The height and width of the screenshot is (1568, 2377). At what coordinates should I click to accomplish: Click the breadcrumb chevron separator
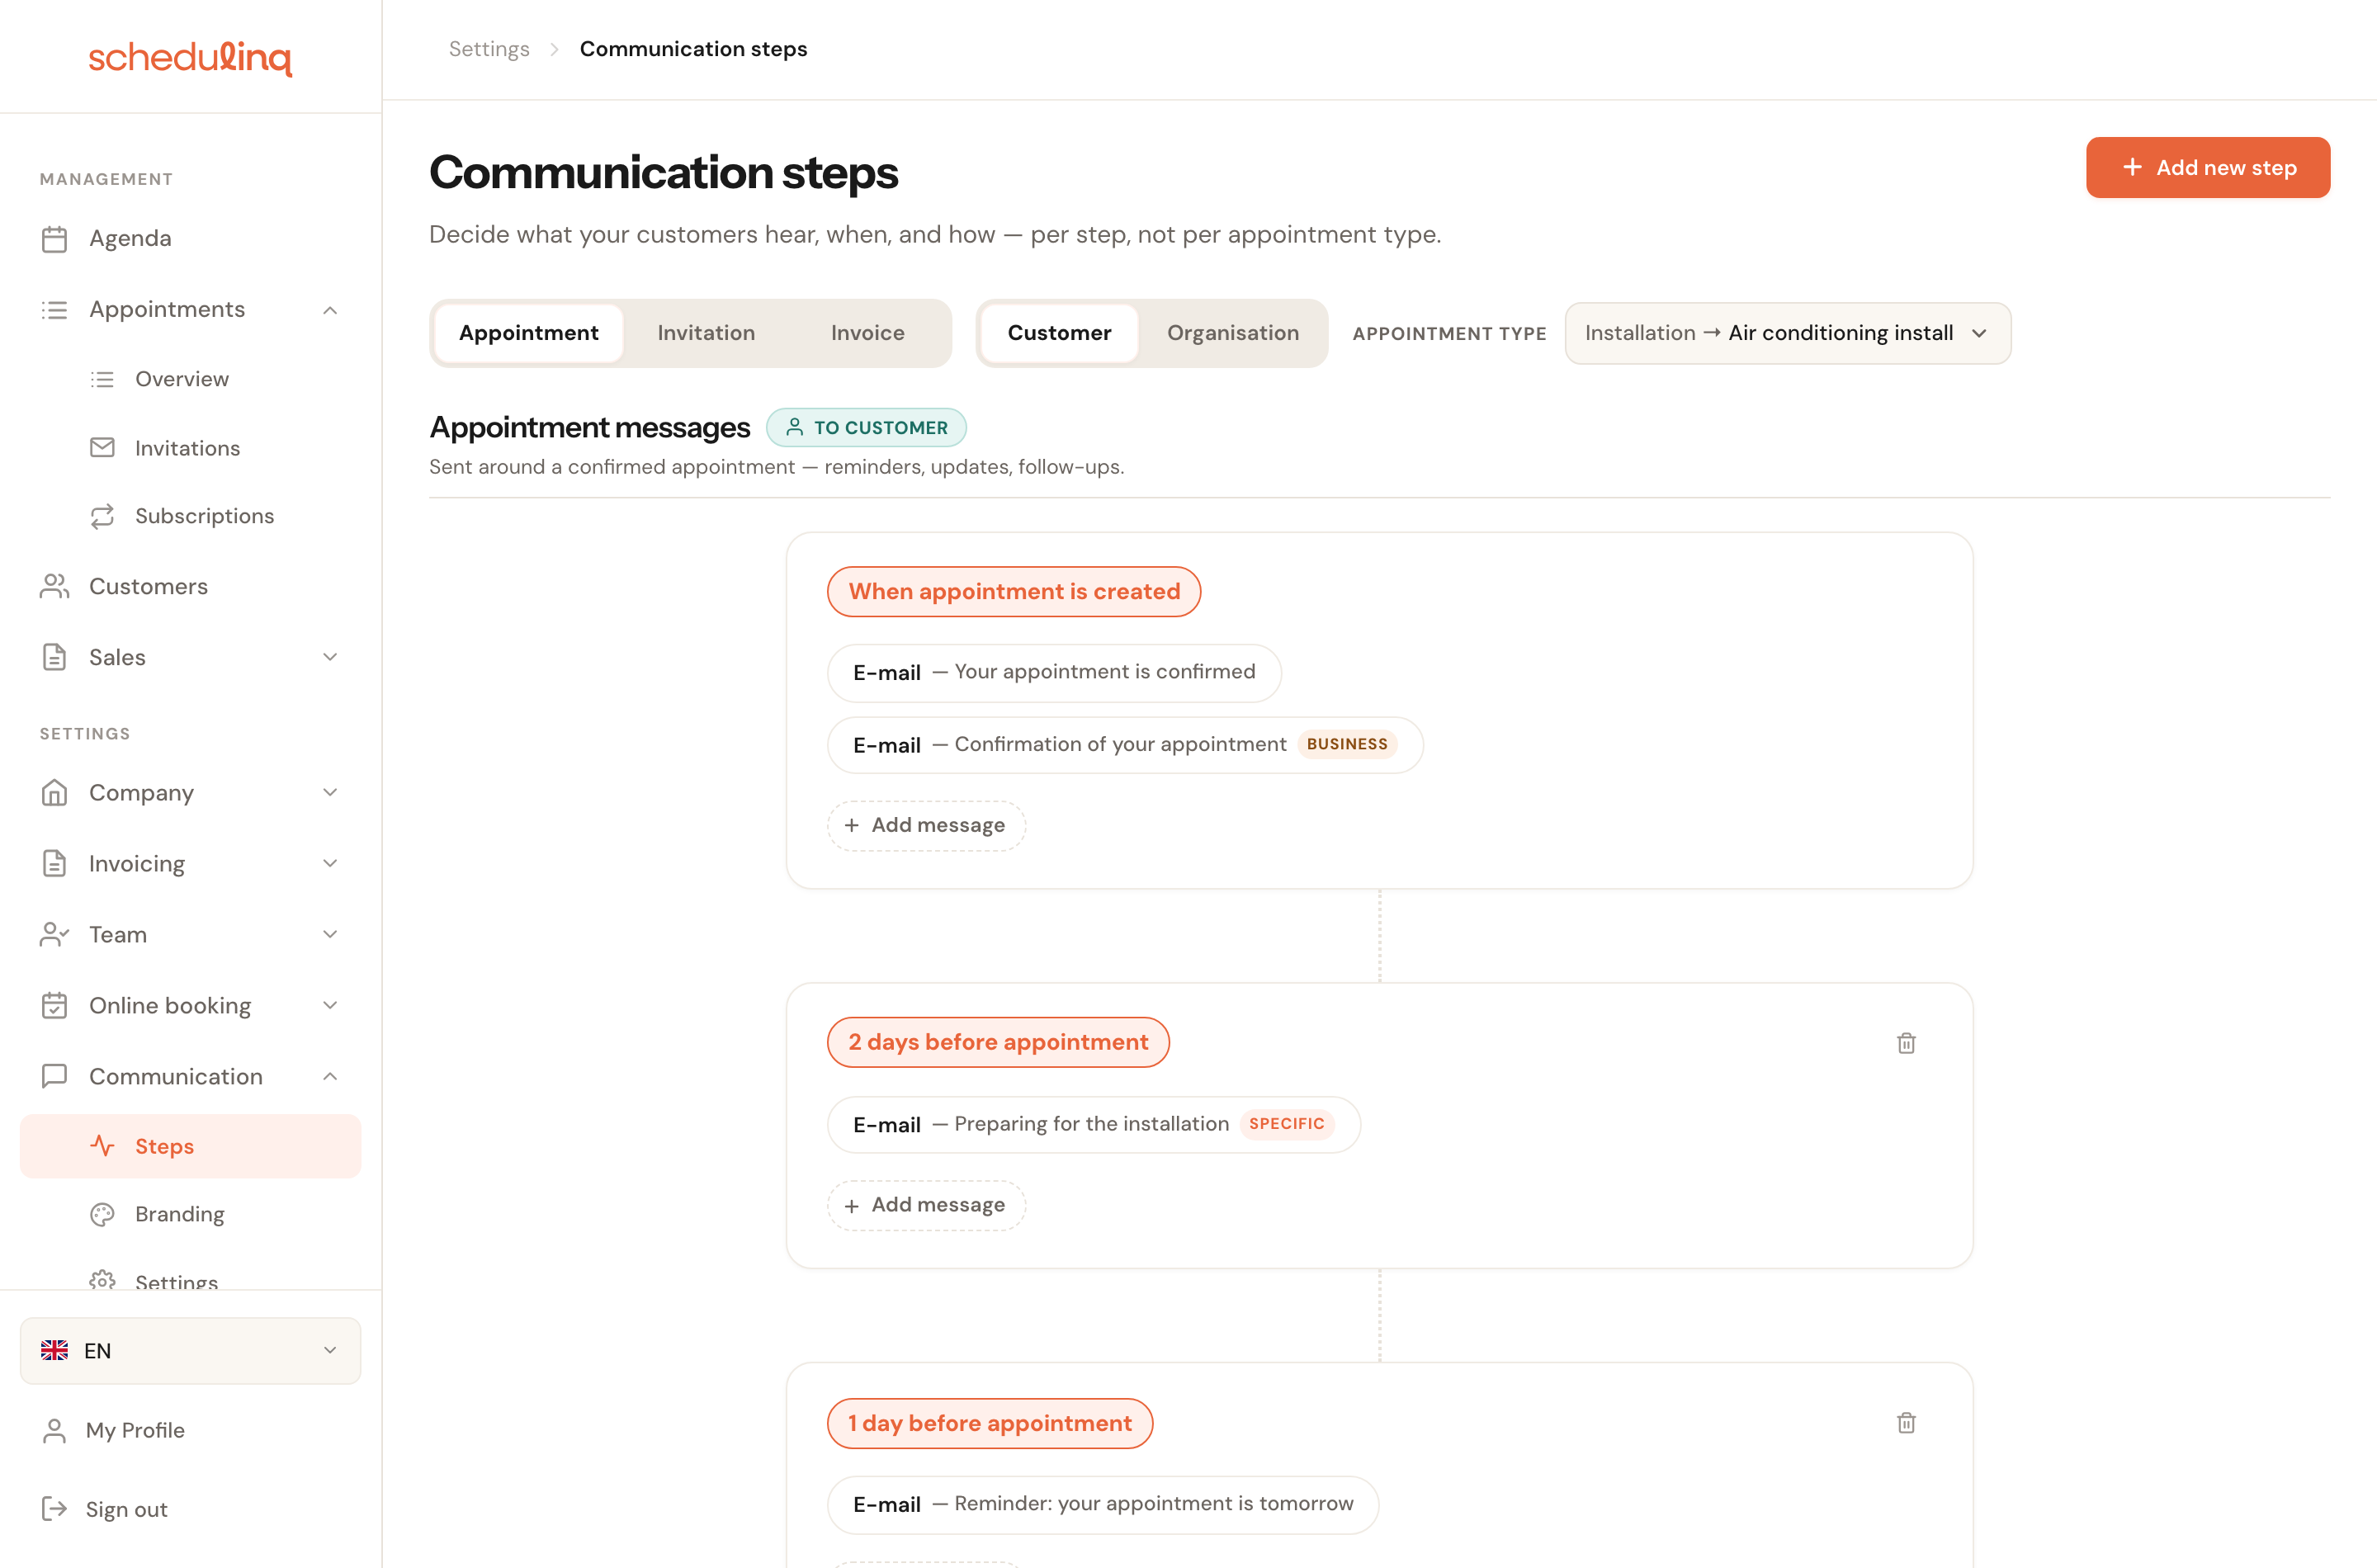point(554,49)
